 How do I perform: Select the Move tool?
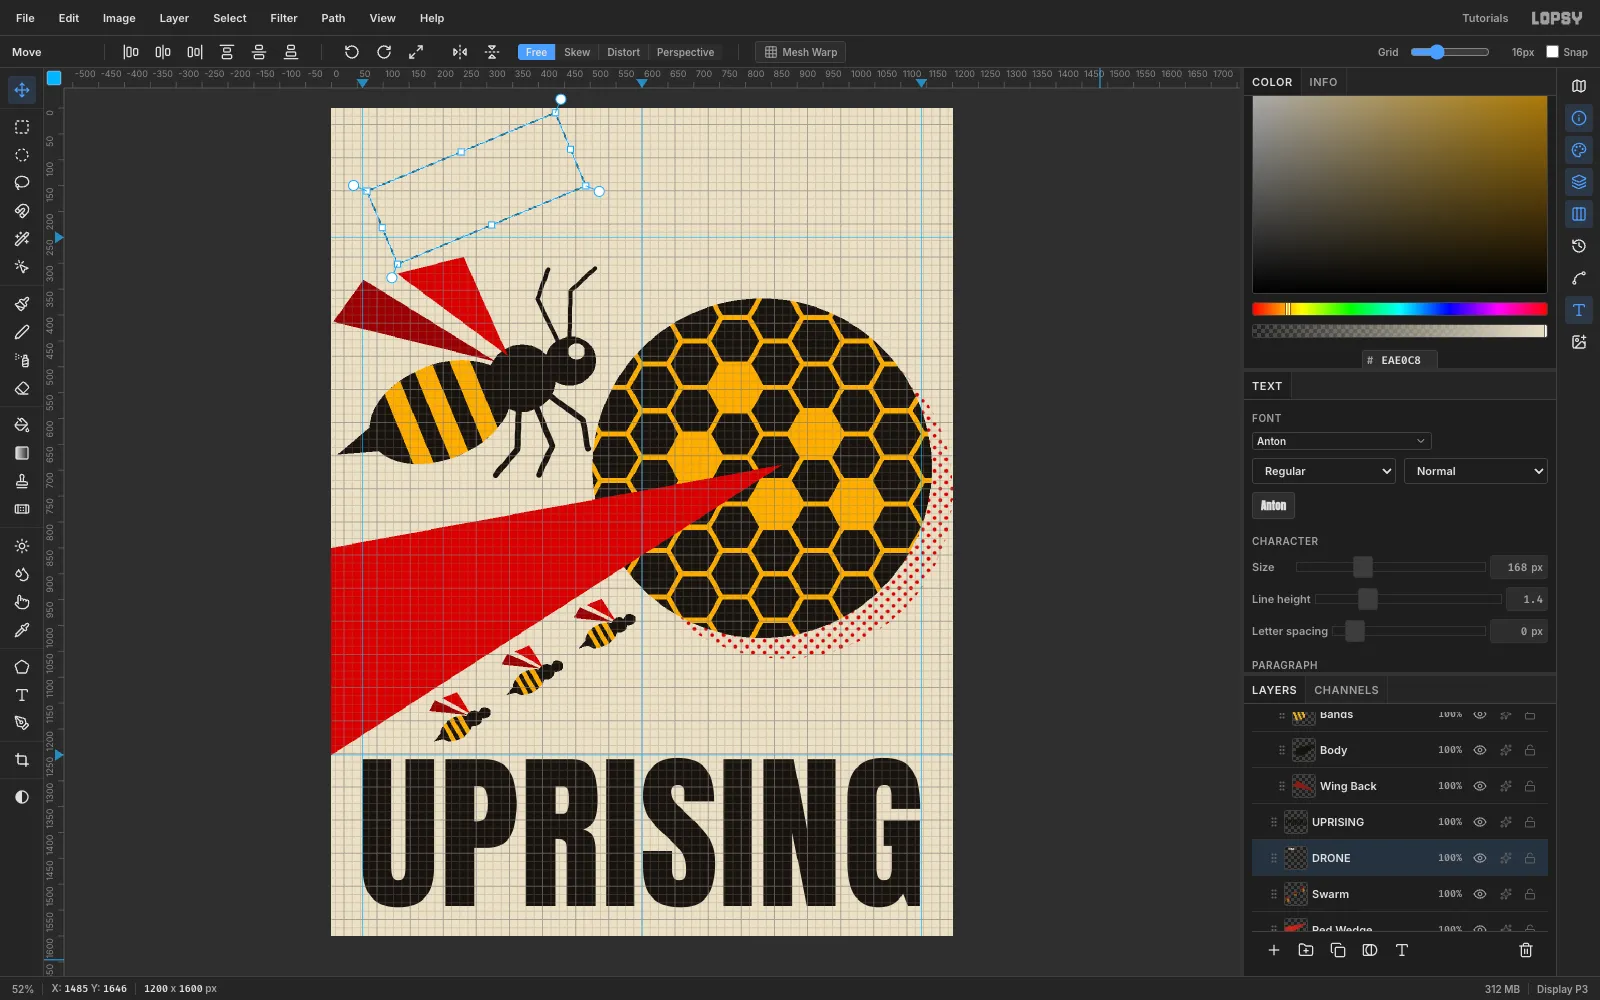[x=22, y=90]
